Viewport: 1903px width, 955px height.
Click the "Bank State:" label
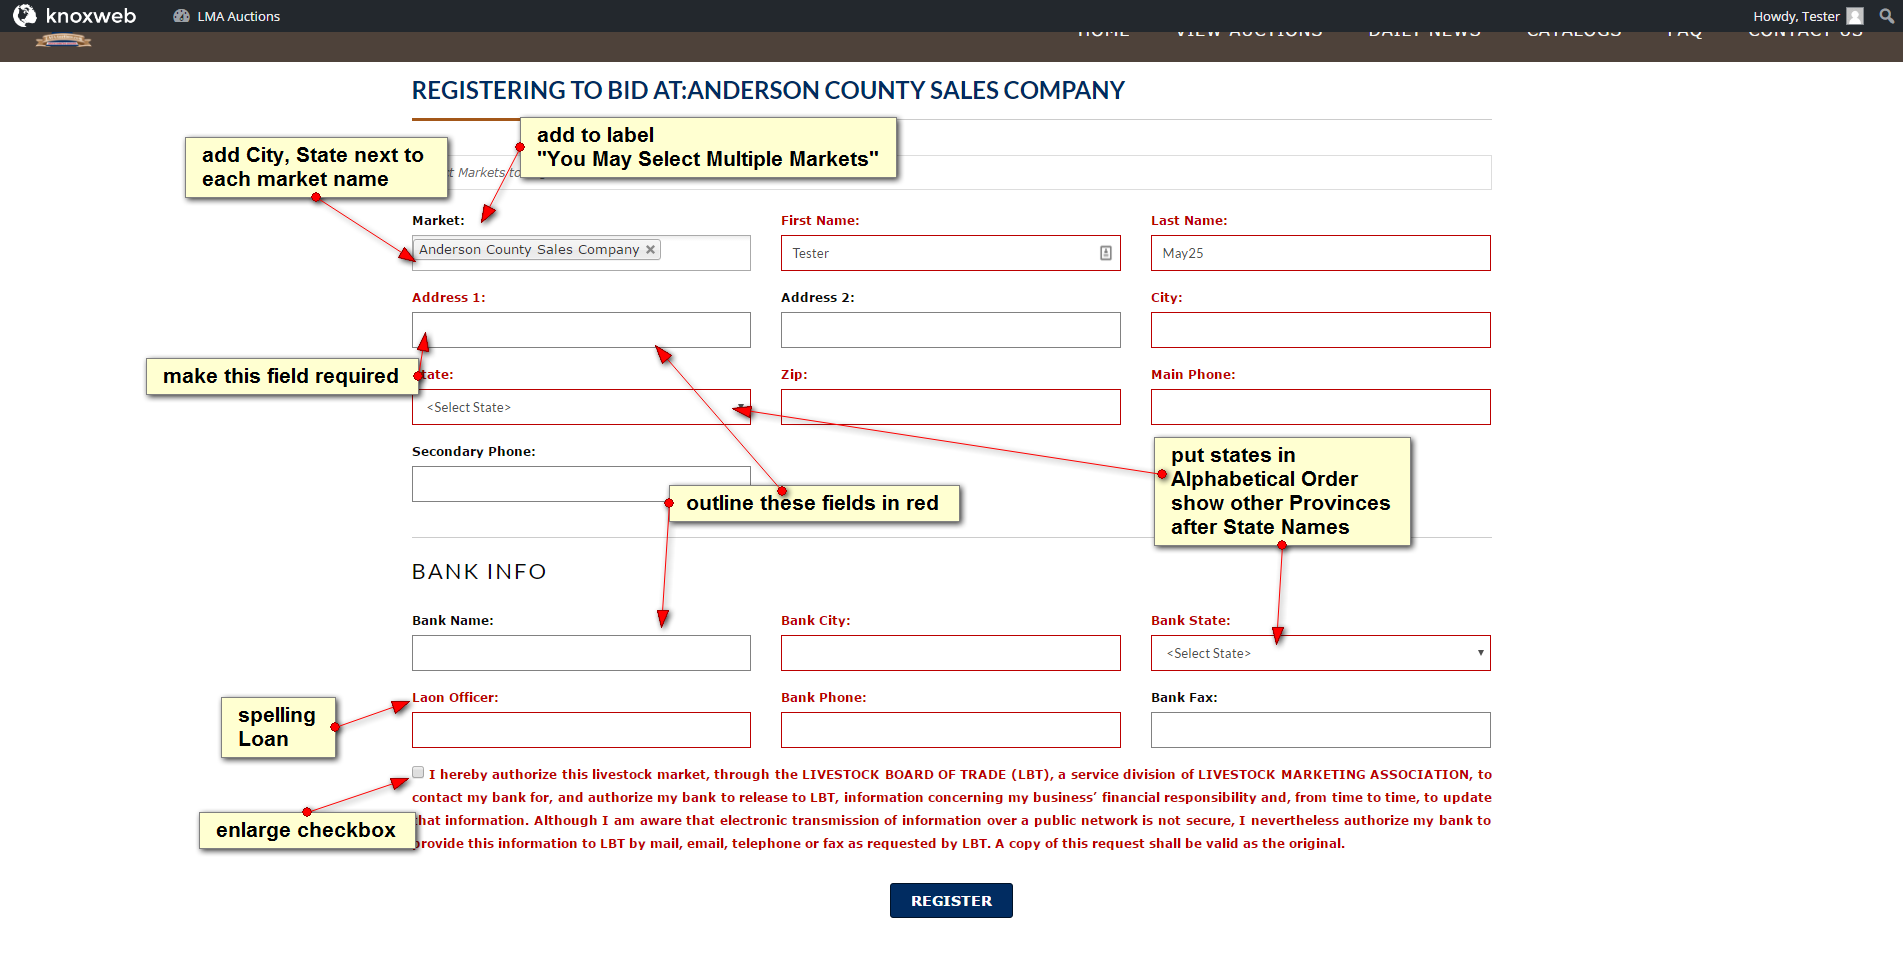click(x=1191, y=621)
